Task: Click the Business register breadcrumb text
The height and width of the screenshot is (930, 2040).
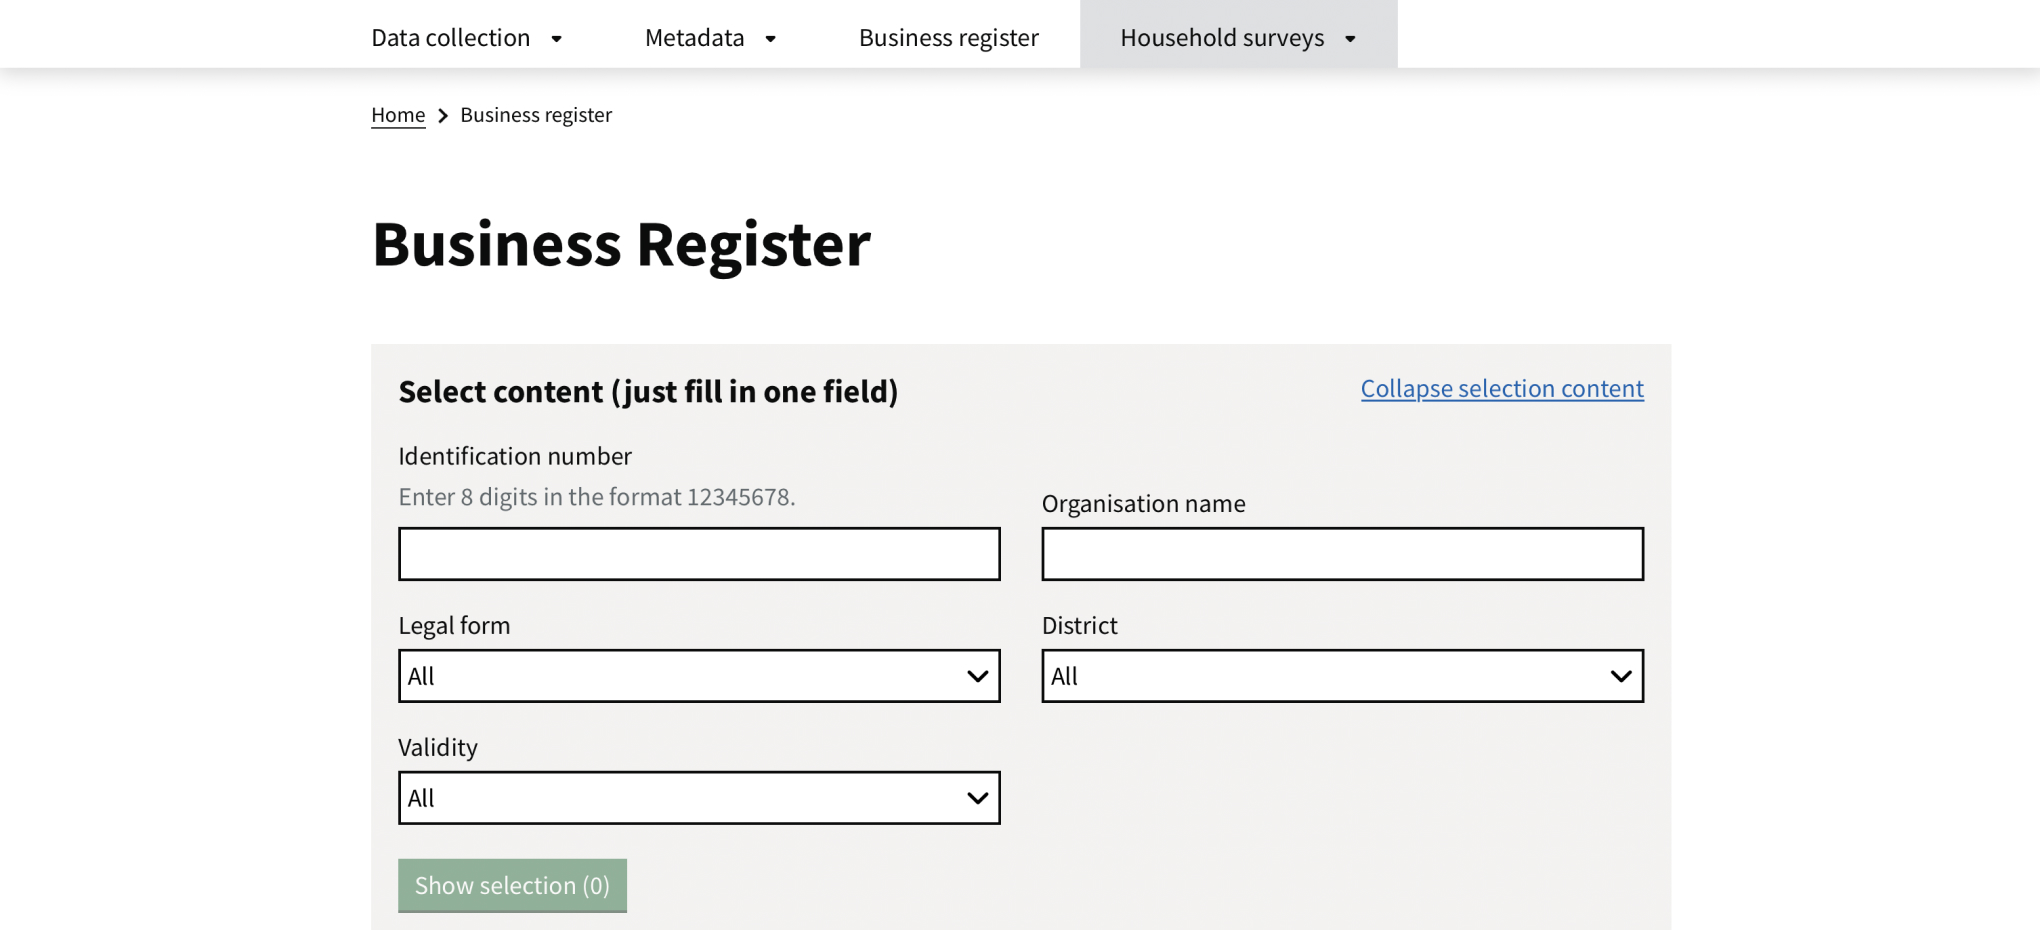Action: [x=536, y=115]
